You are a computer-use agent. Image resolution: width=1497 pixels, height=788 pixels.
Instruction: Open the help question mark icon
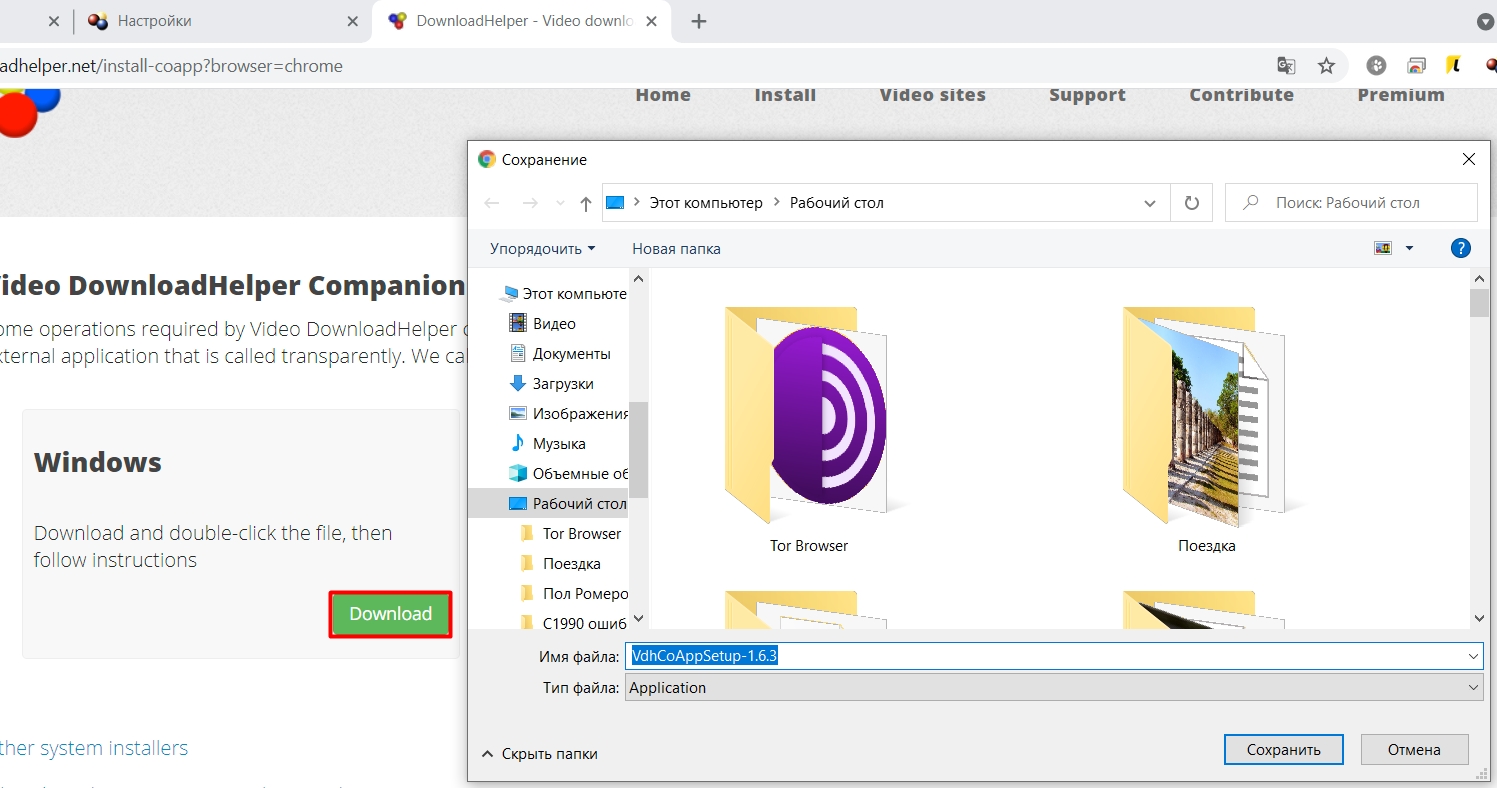[x=1460, y=248]
